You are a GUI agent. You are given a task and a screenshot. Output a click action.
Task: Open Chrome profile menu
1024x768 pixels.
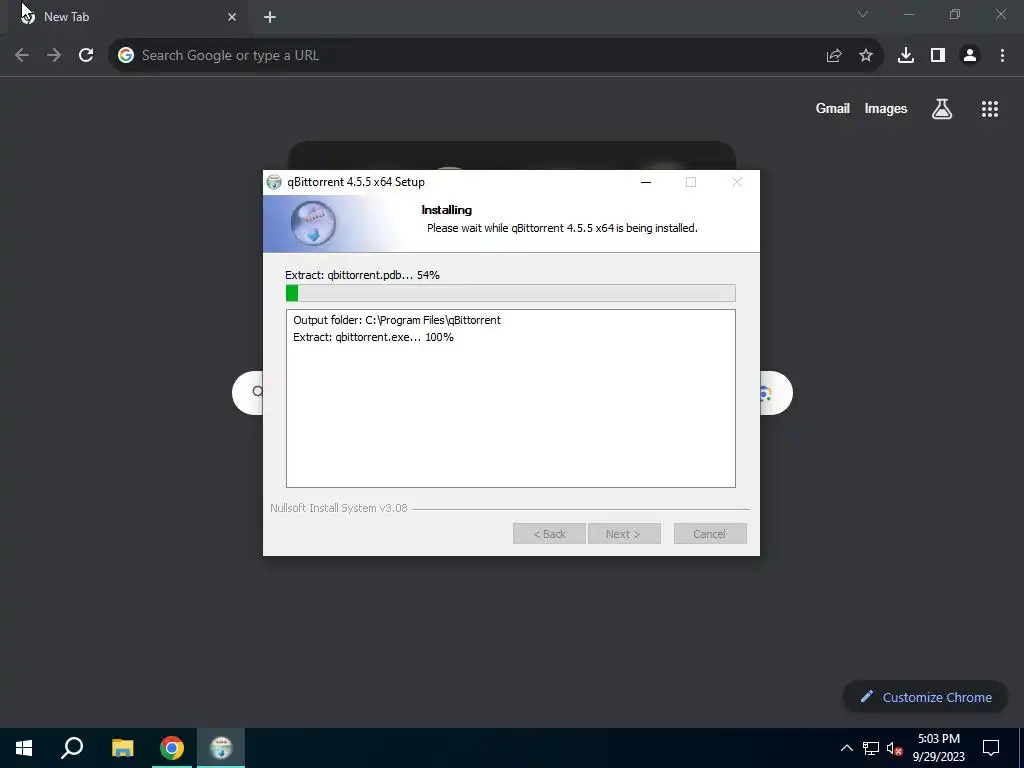[970, 56]
